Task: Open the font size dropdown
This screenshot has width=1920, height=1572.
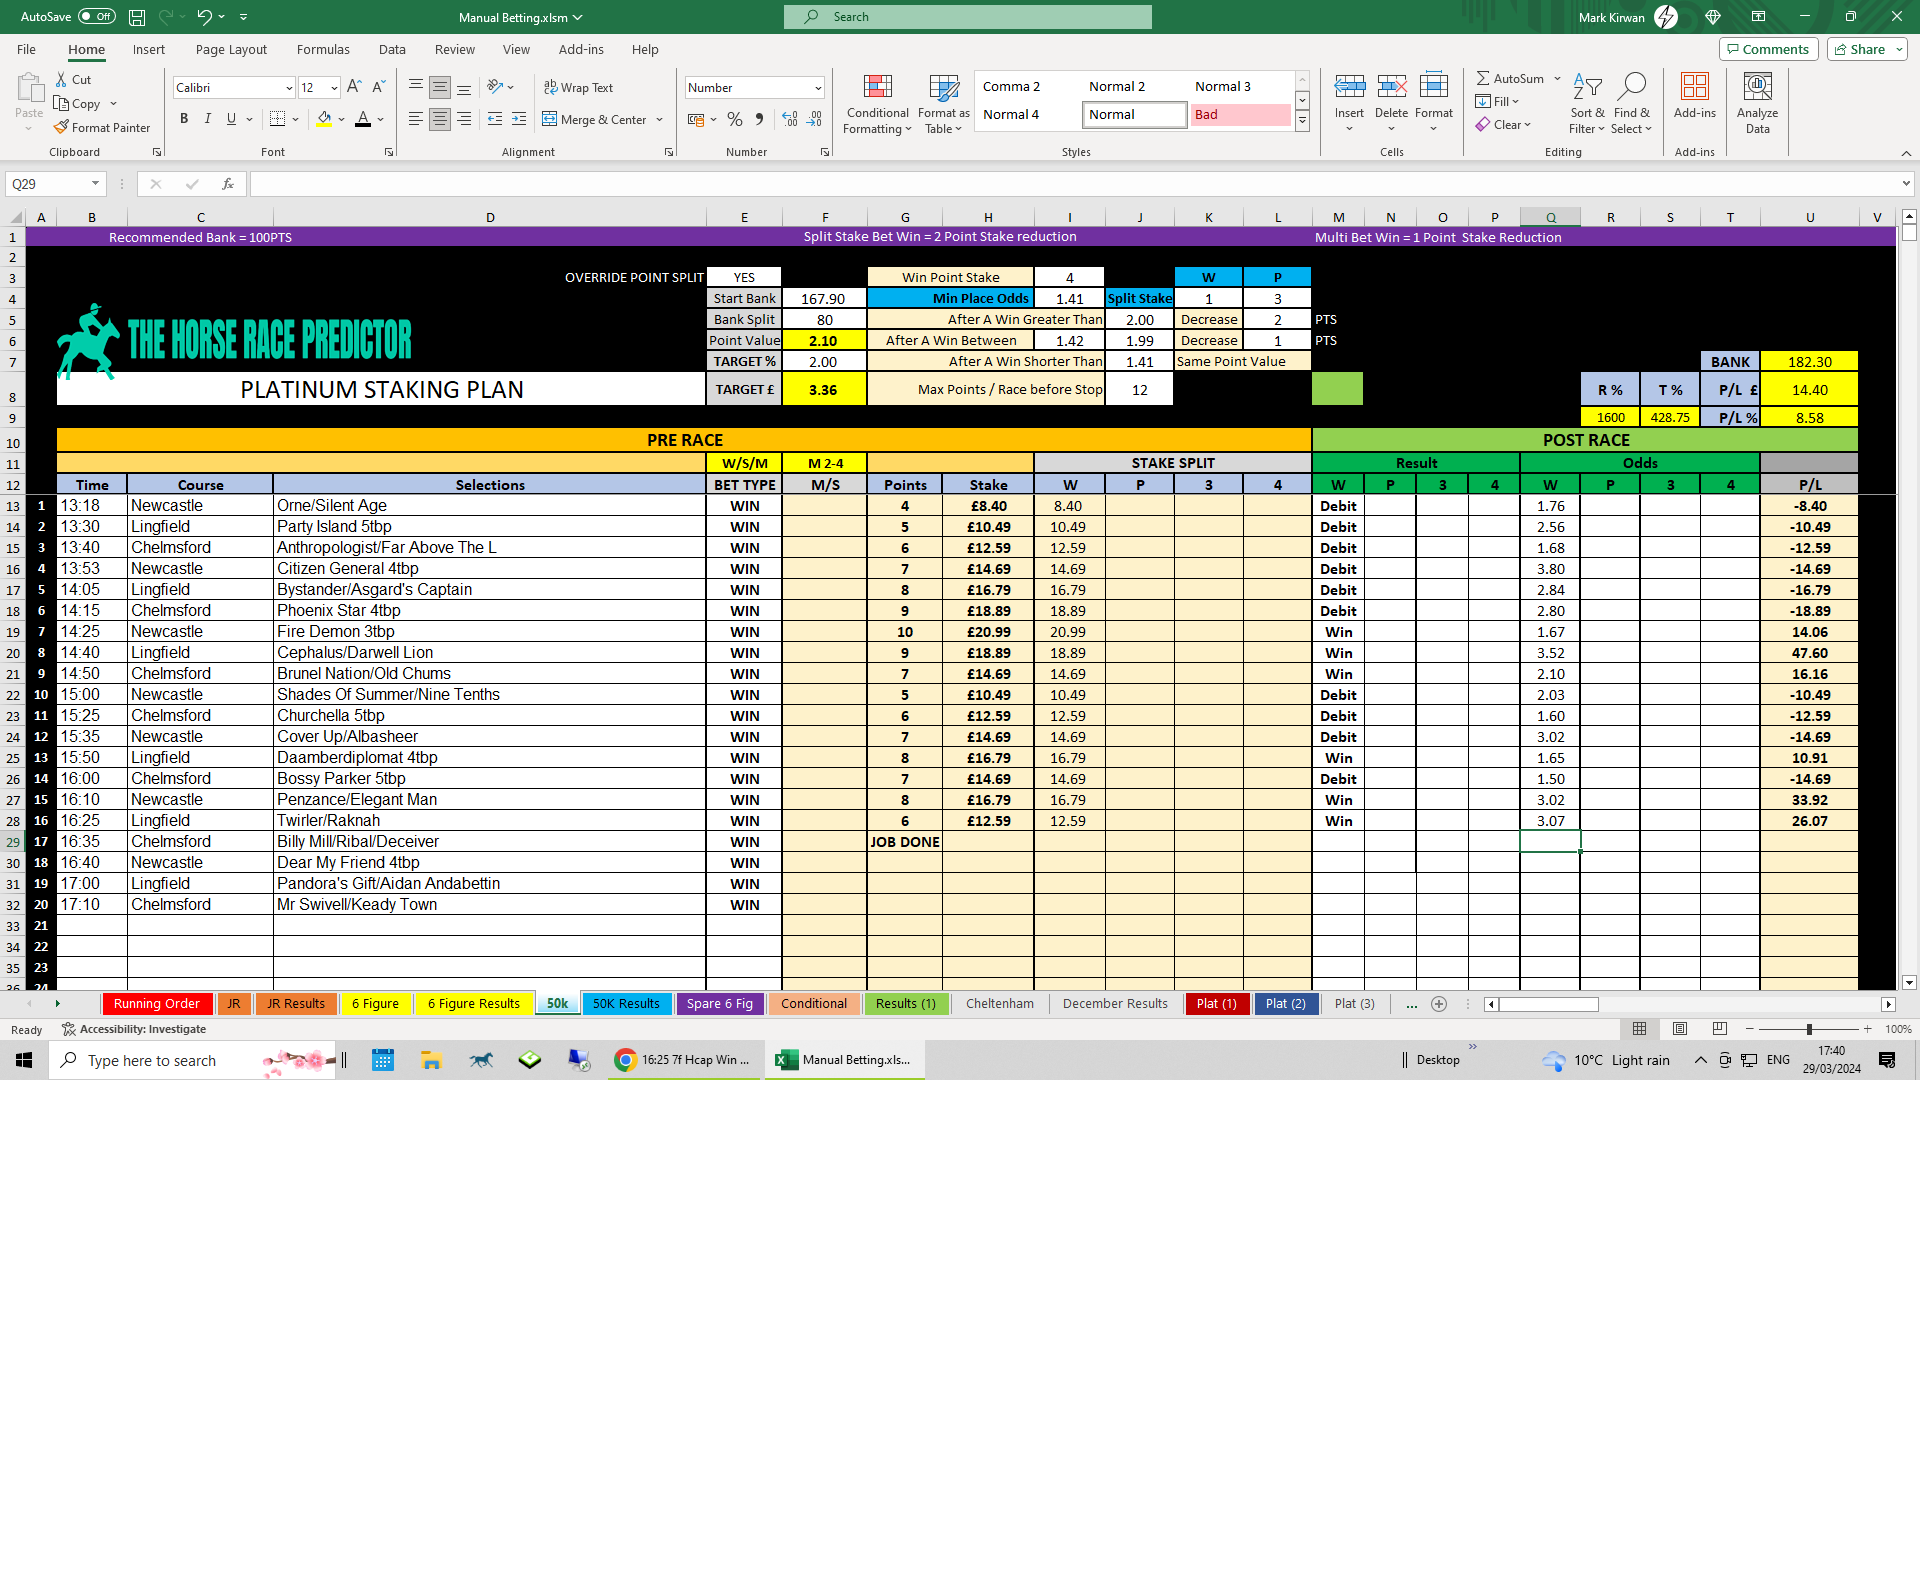Action: pos(334,88)
